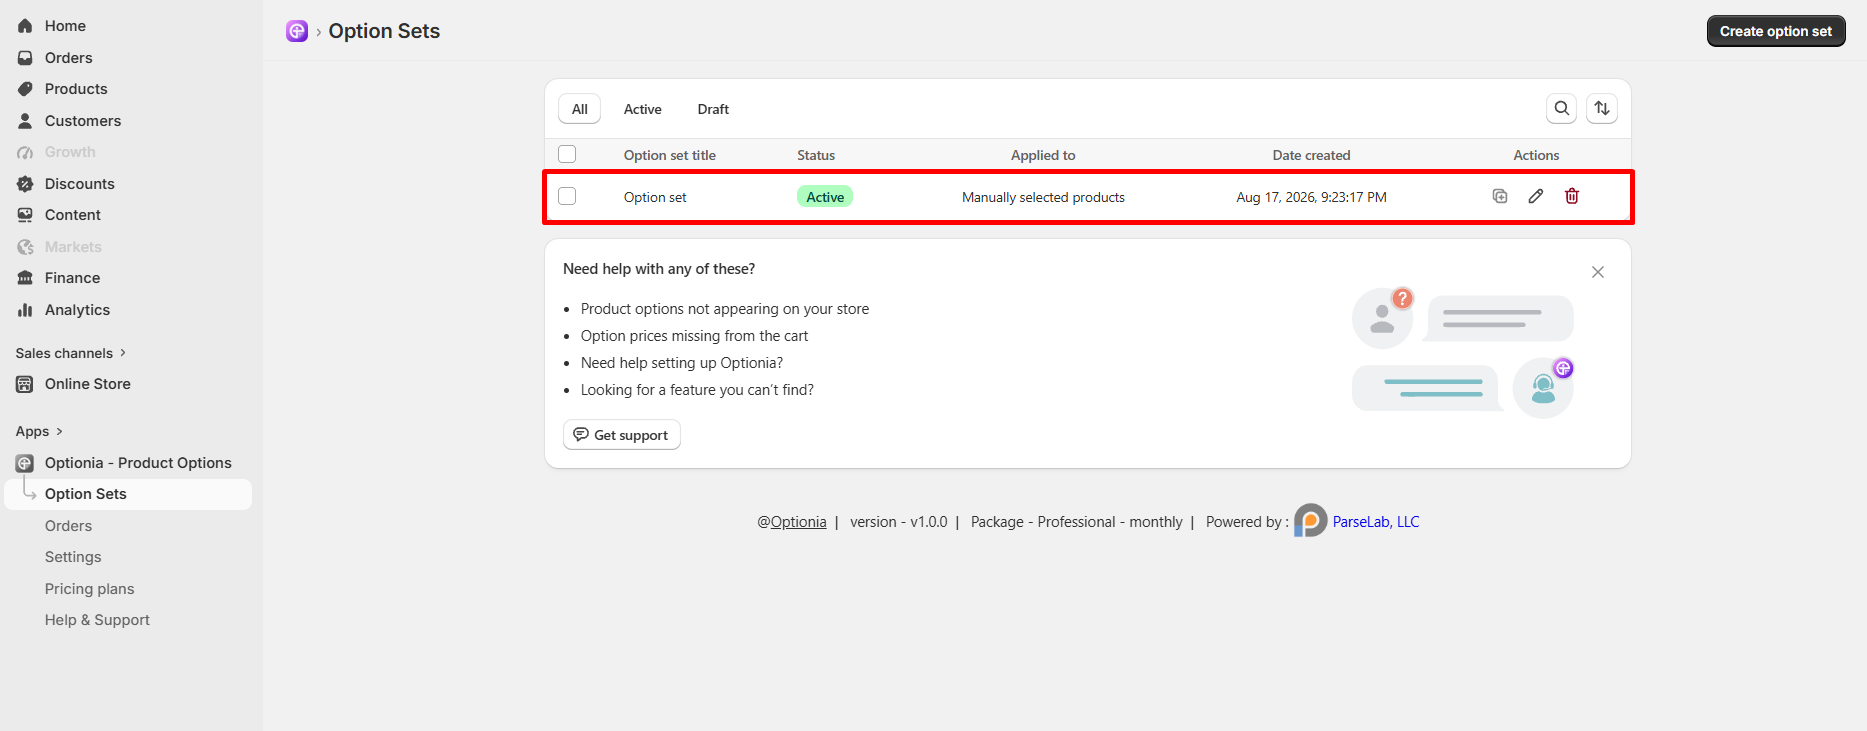This screenshot has width=1867, height=731.
Task: Click the ParseLab logo icon in the footer
Action: pyautogui.click(x=1310, y=520)
